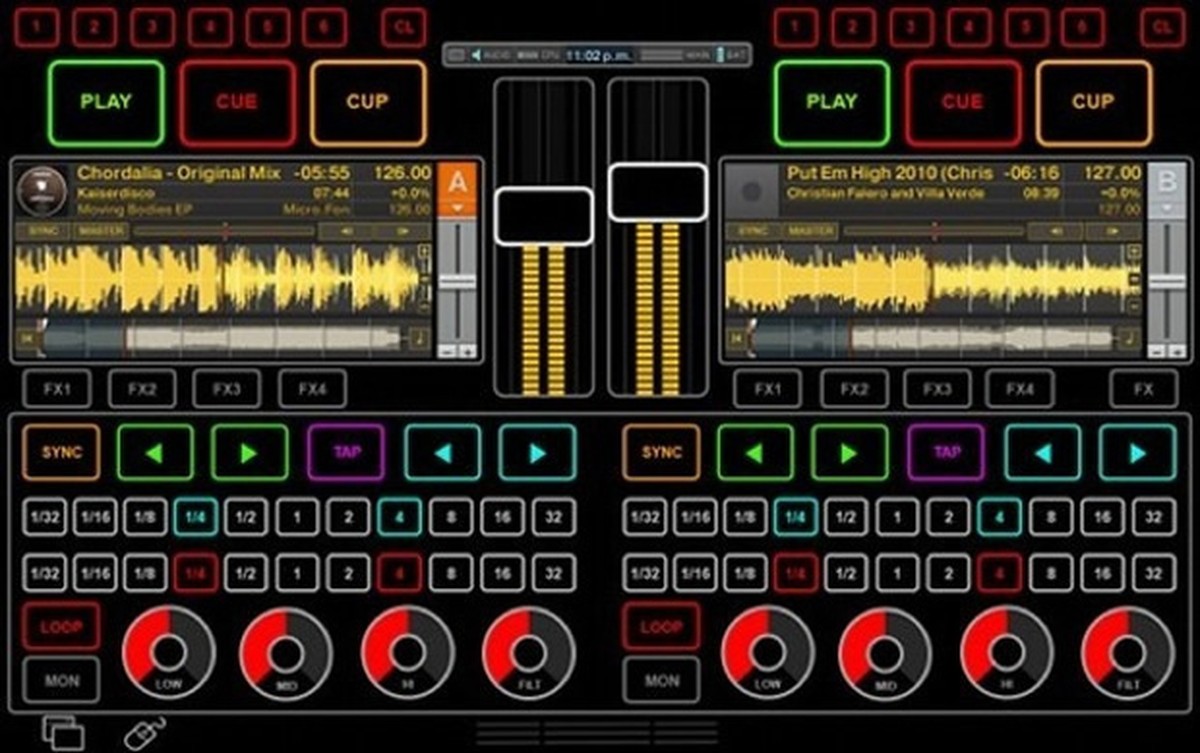Viewport: 1200px width, 753px height.
Task: Enable MON monitoring for Deck B
Action: 662,681
